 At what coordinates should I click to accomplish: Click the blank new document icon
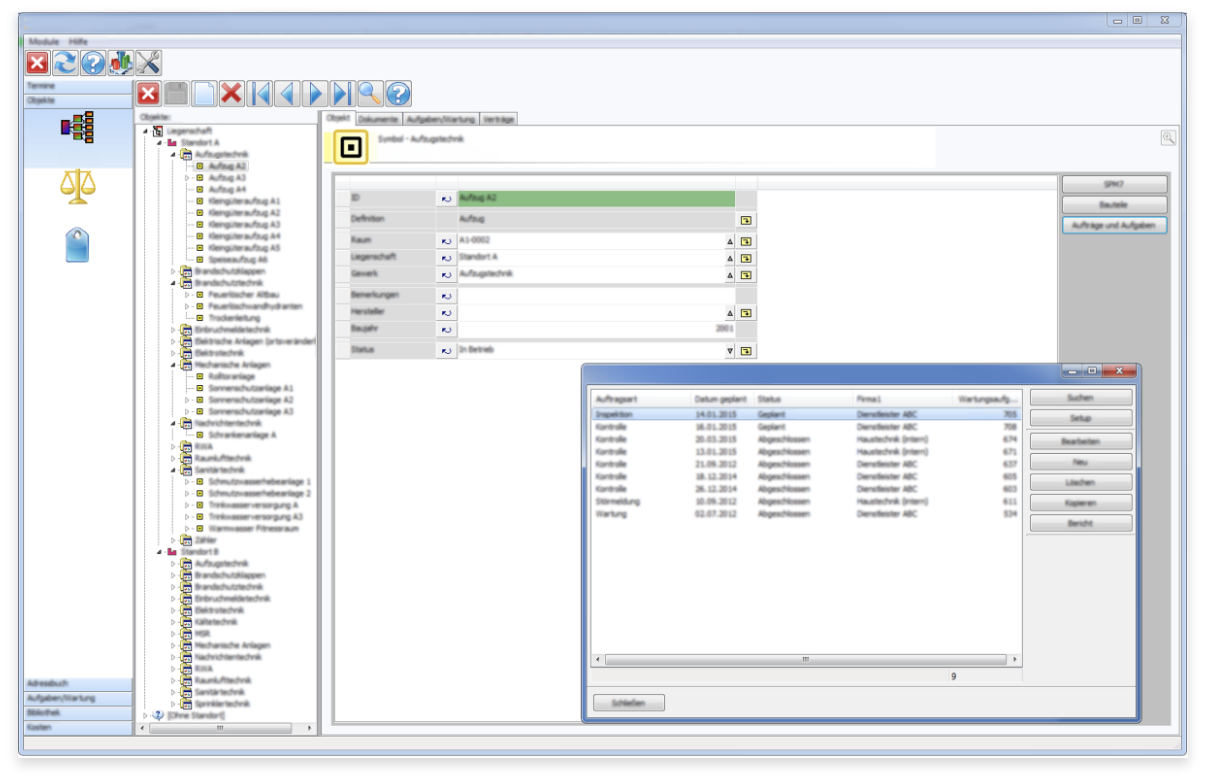[204, 94]
